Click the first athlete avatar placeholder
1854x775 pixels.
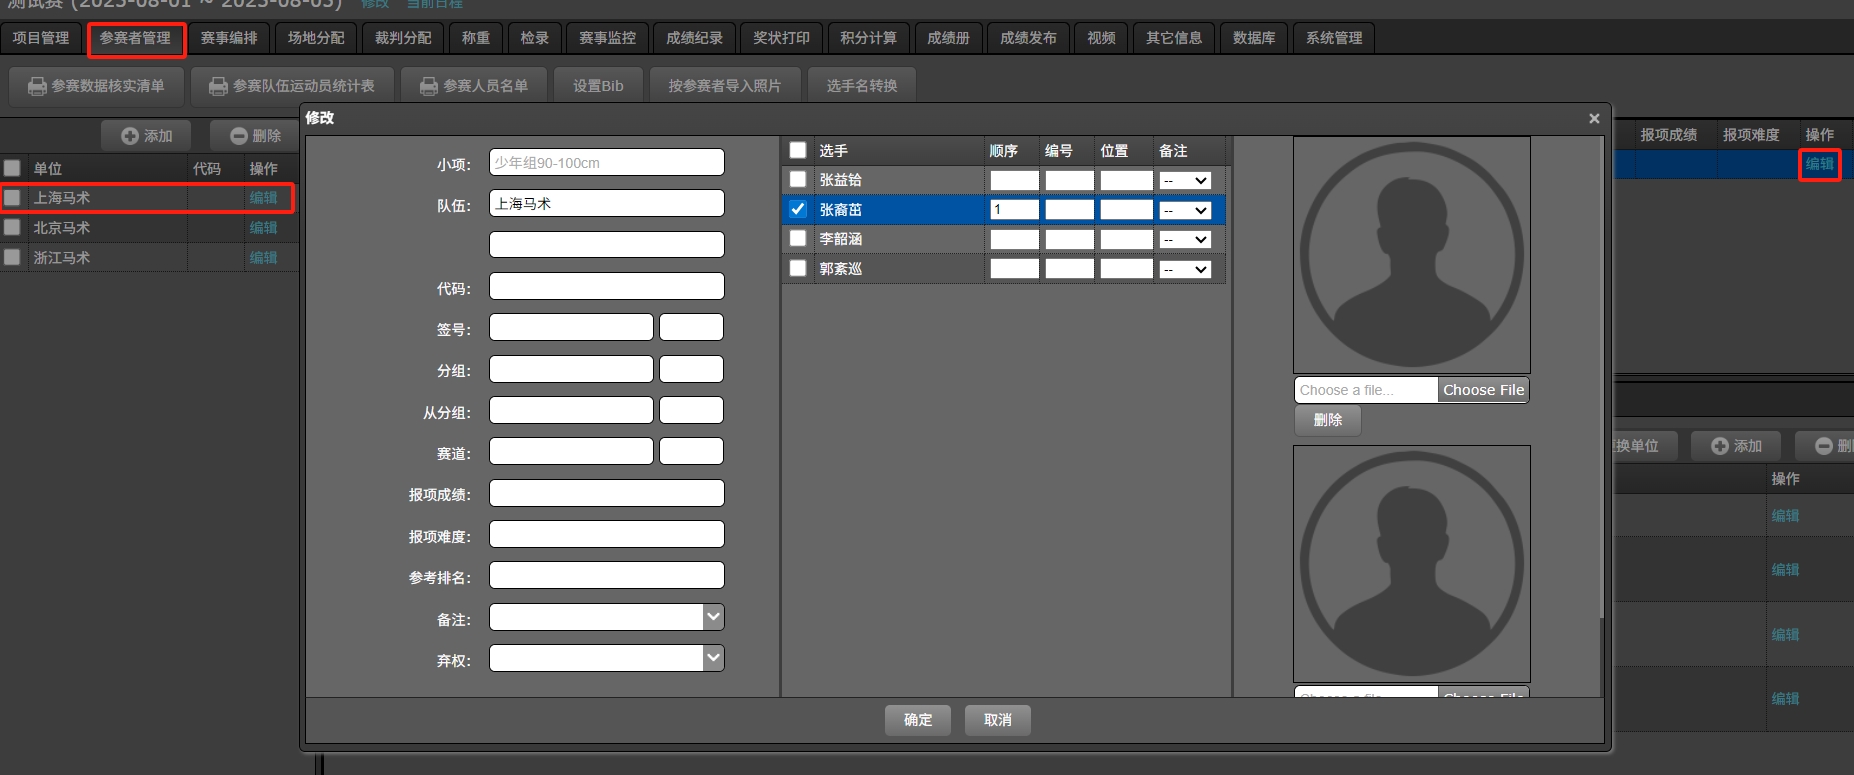(x=1411, y=255)
